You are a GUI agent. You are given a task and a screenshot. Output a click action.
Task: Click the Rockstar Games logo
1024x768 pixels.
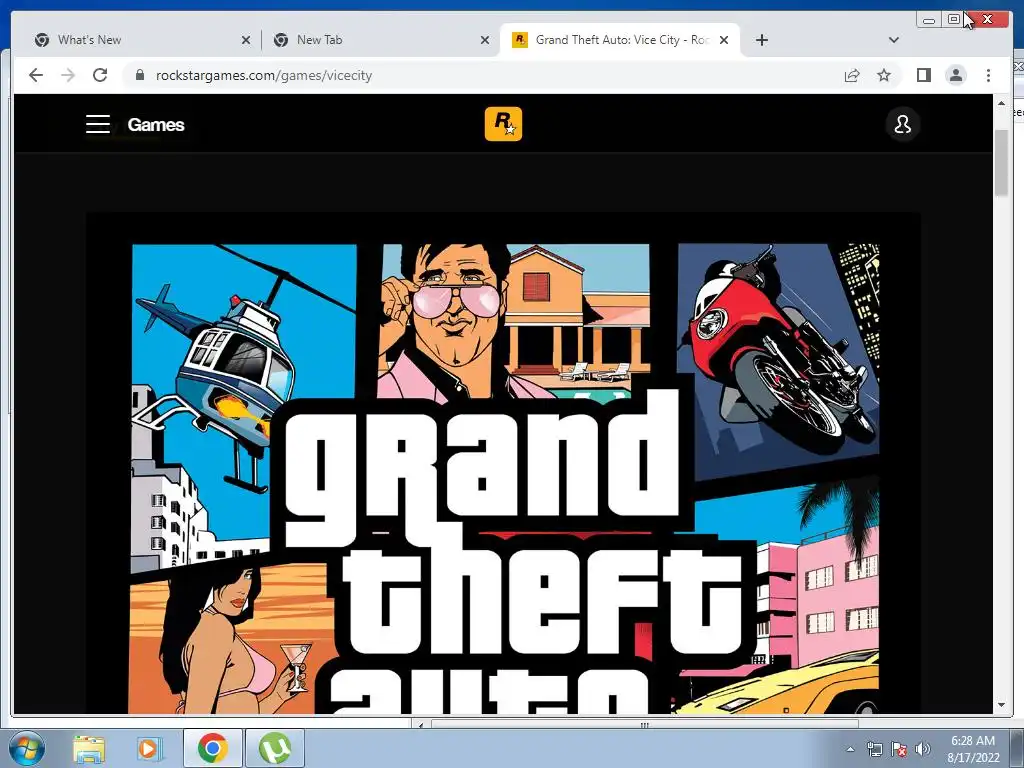pos(503,124)
